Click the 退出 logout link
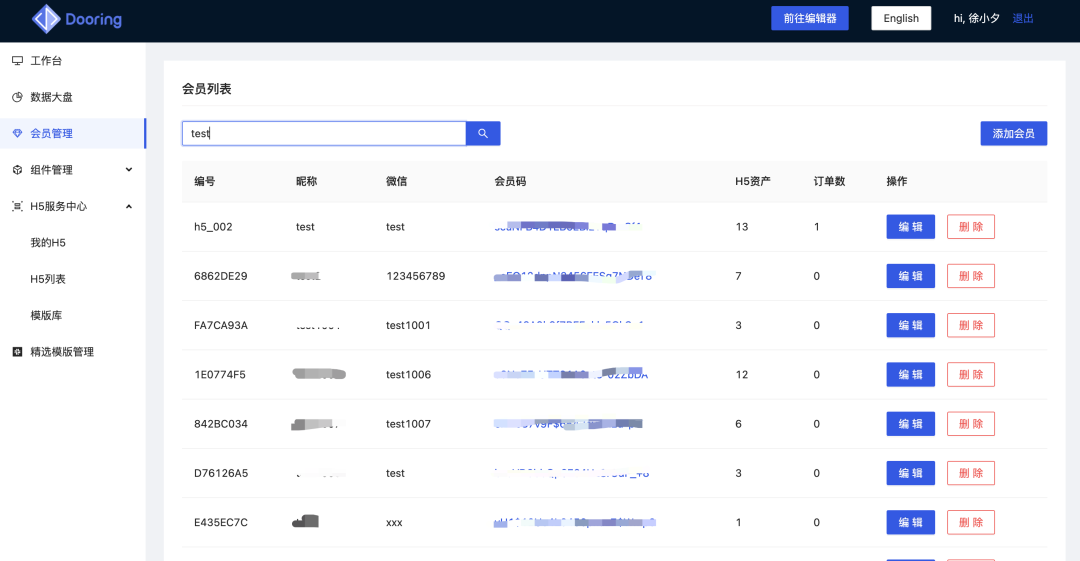Viewport: 1080px width, 561px height. pos(1023,19)
